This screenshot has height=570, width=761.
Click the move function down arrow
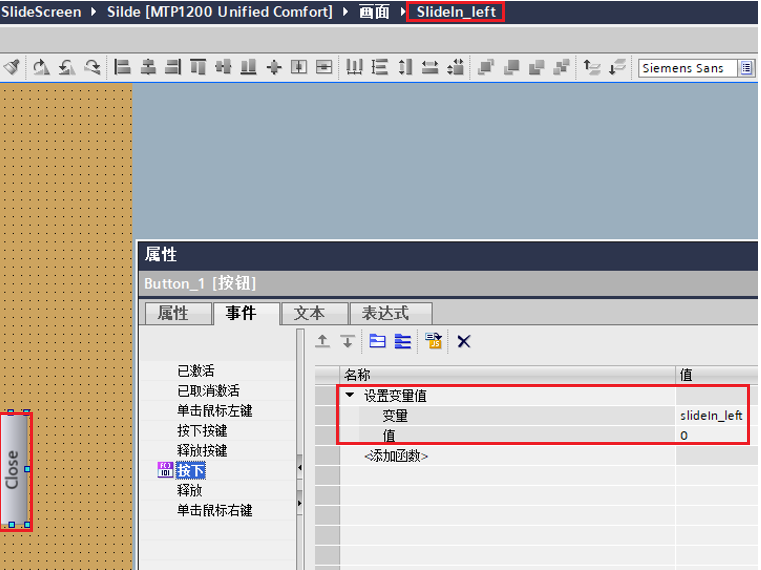pyautogui.click(x=347, y=341)
